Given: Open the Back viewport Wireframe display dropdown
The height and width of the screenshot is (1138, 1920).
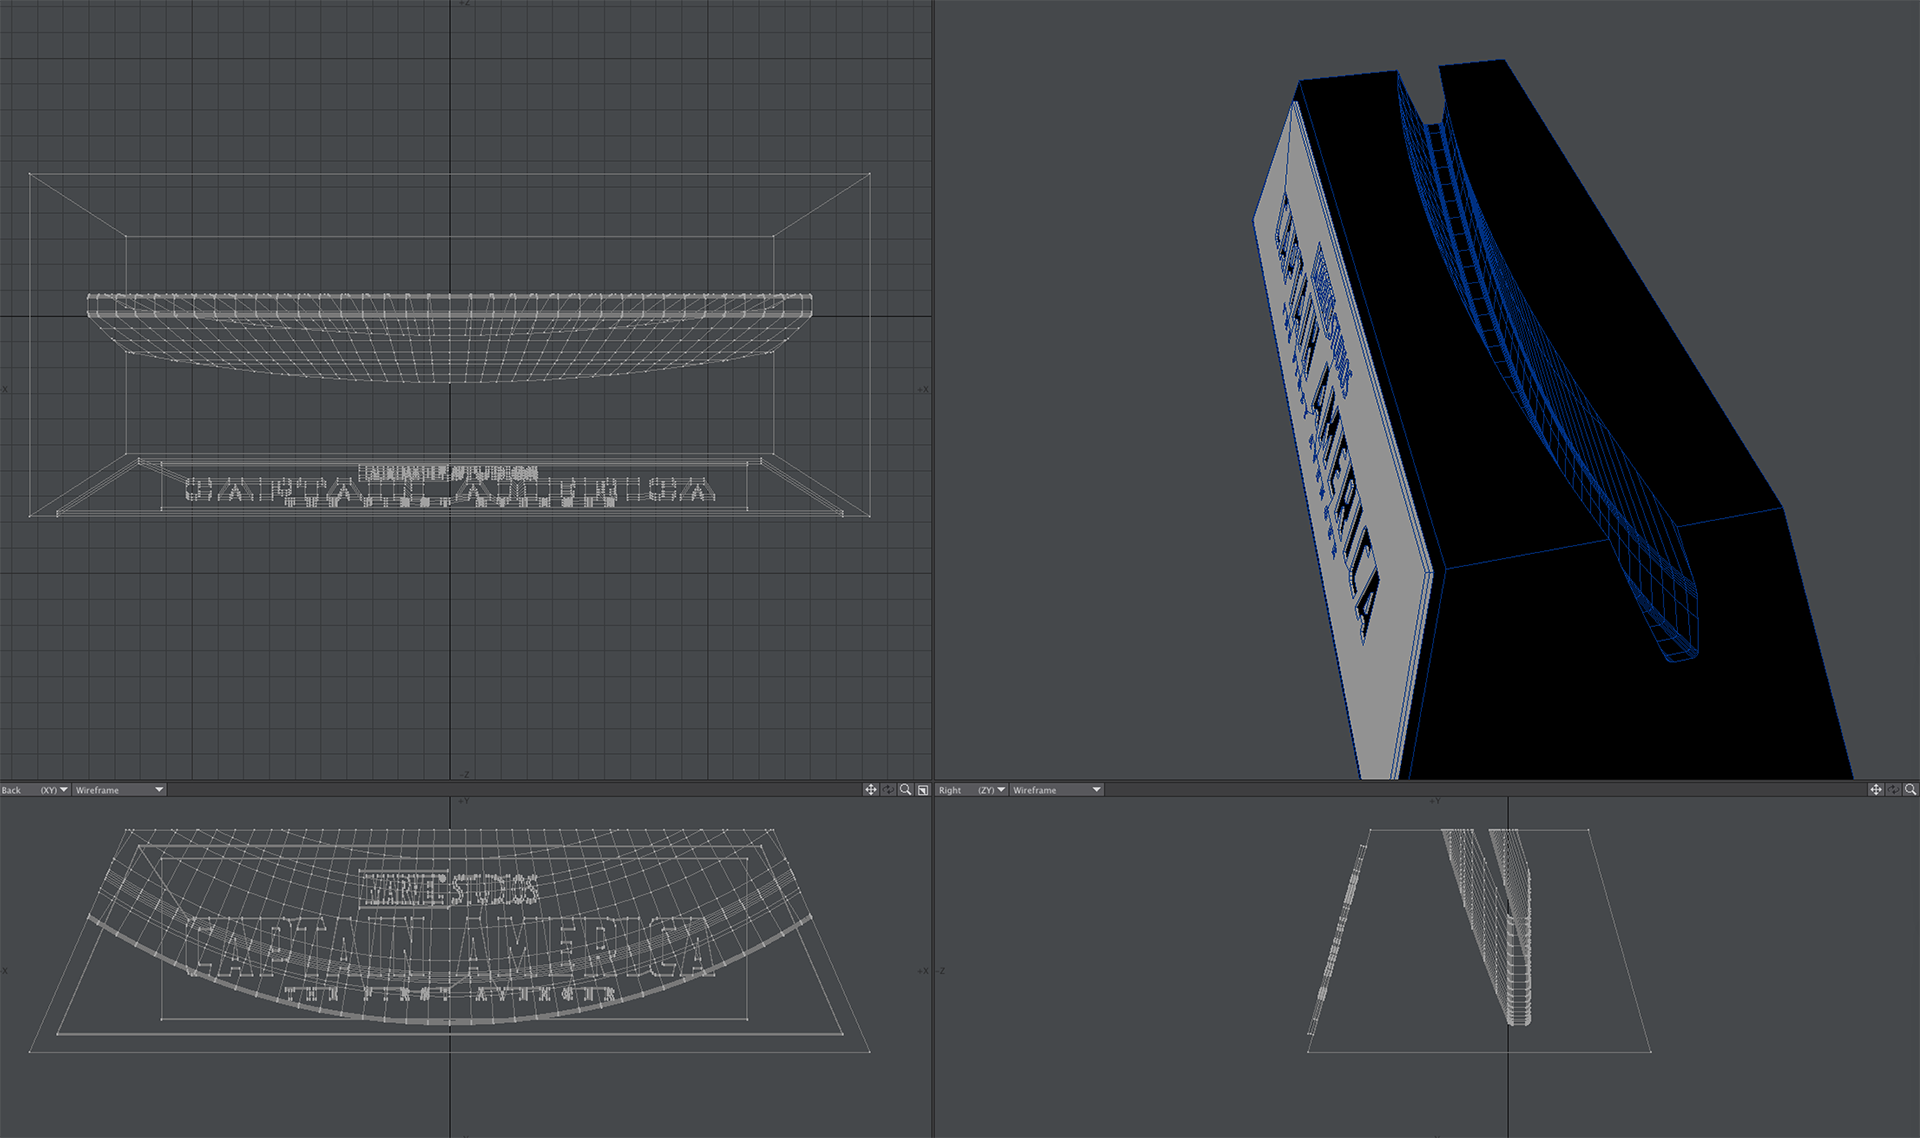Looking at the screenshot, I should point(119,790).
